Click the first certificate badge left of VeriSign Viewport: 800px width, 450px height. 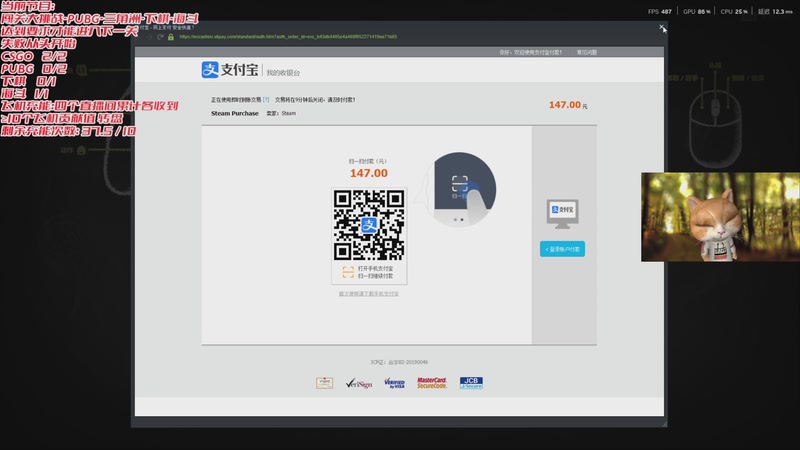click(x=324, y=383)
